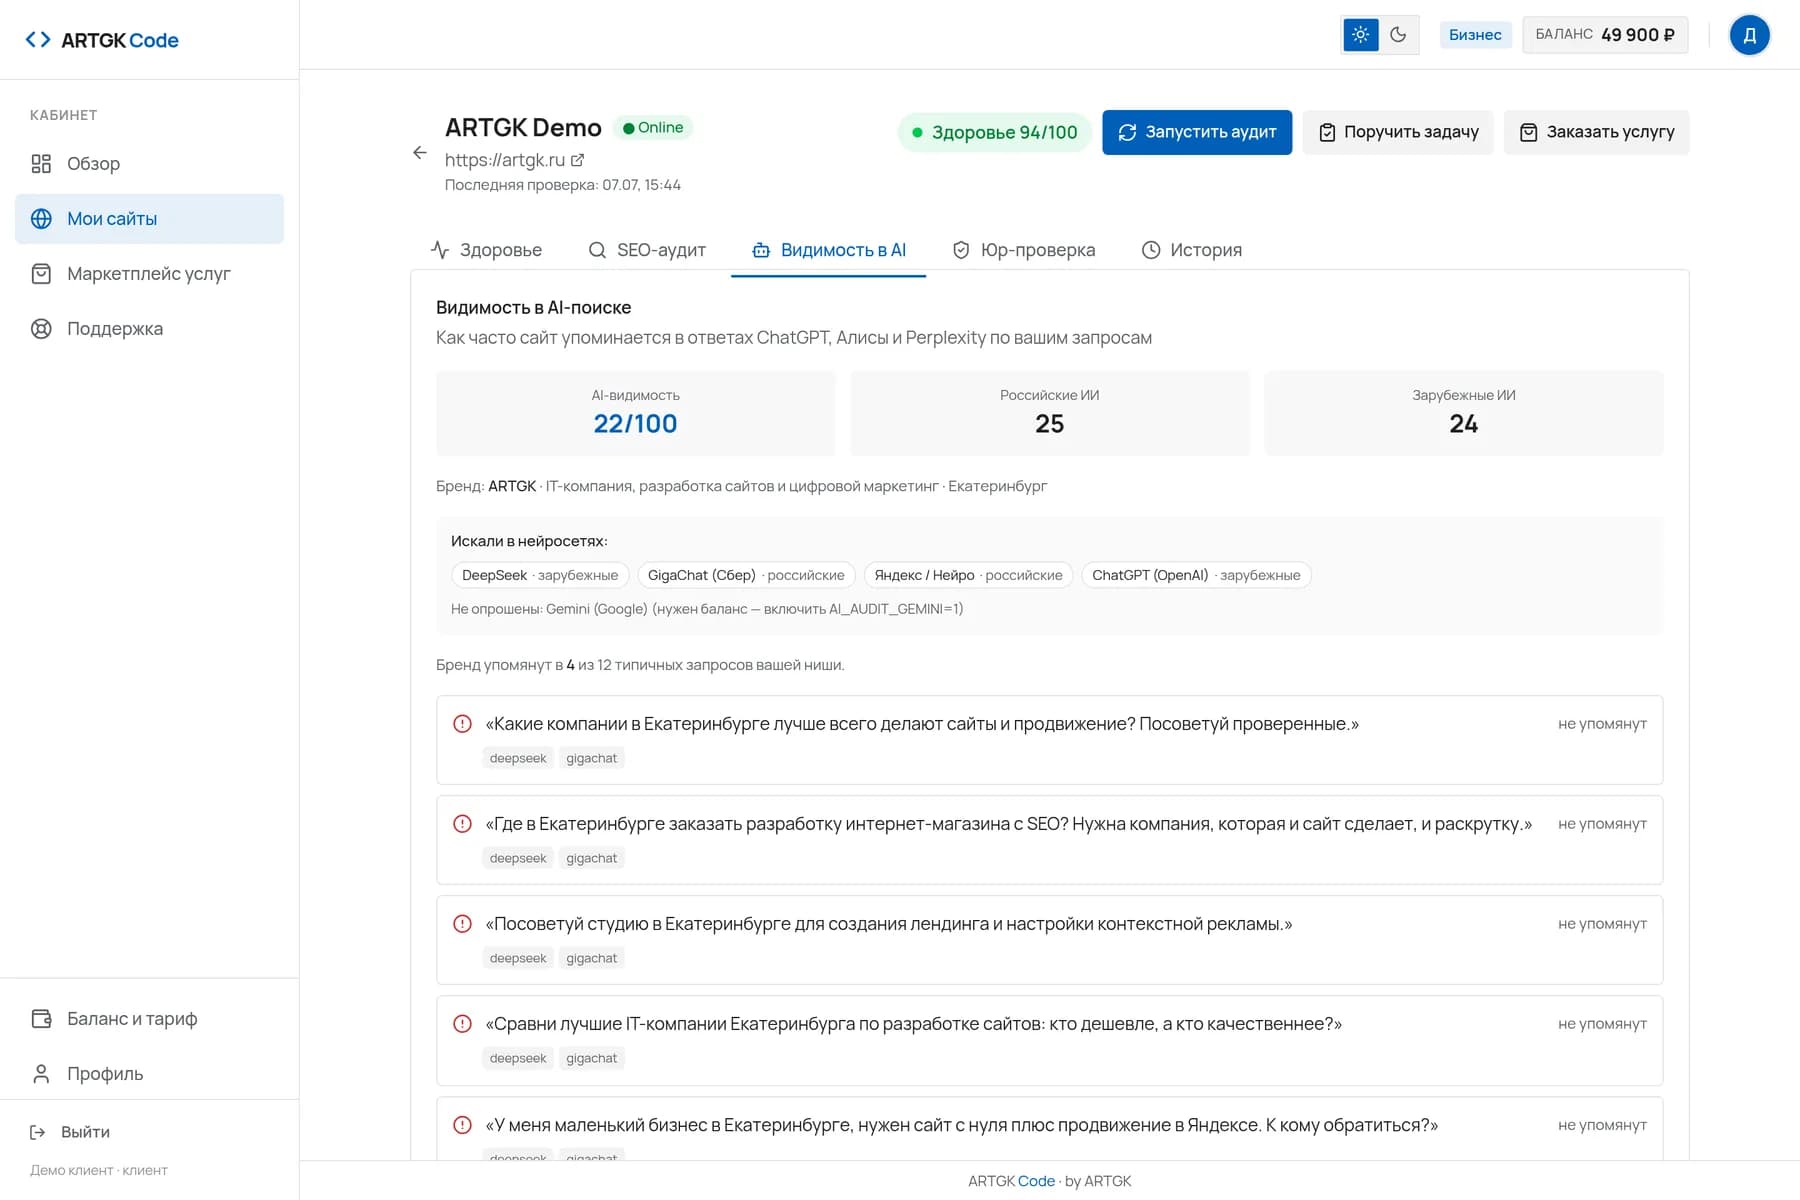The image size is (1800, 1200).
Task: Open Маркетплейс услуг section
Action: coord(149,274)
